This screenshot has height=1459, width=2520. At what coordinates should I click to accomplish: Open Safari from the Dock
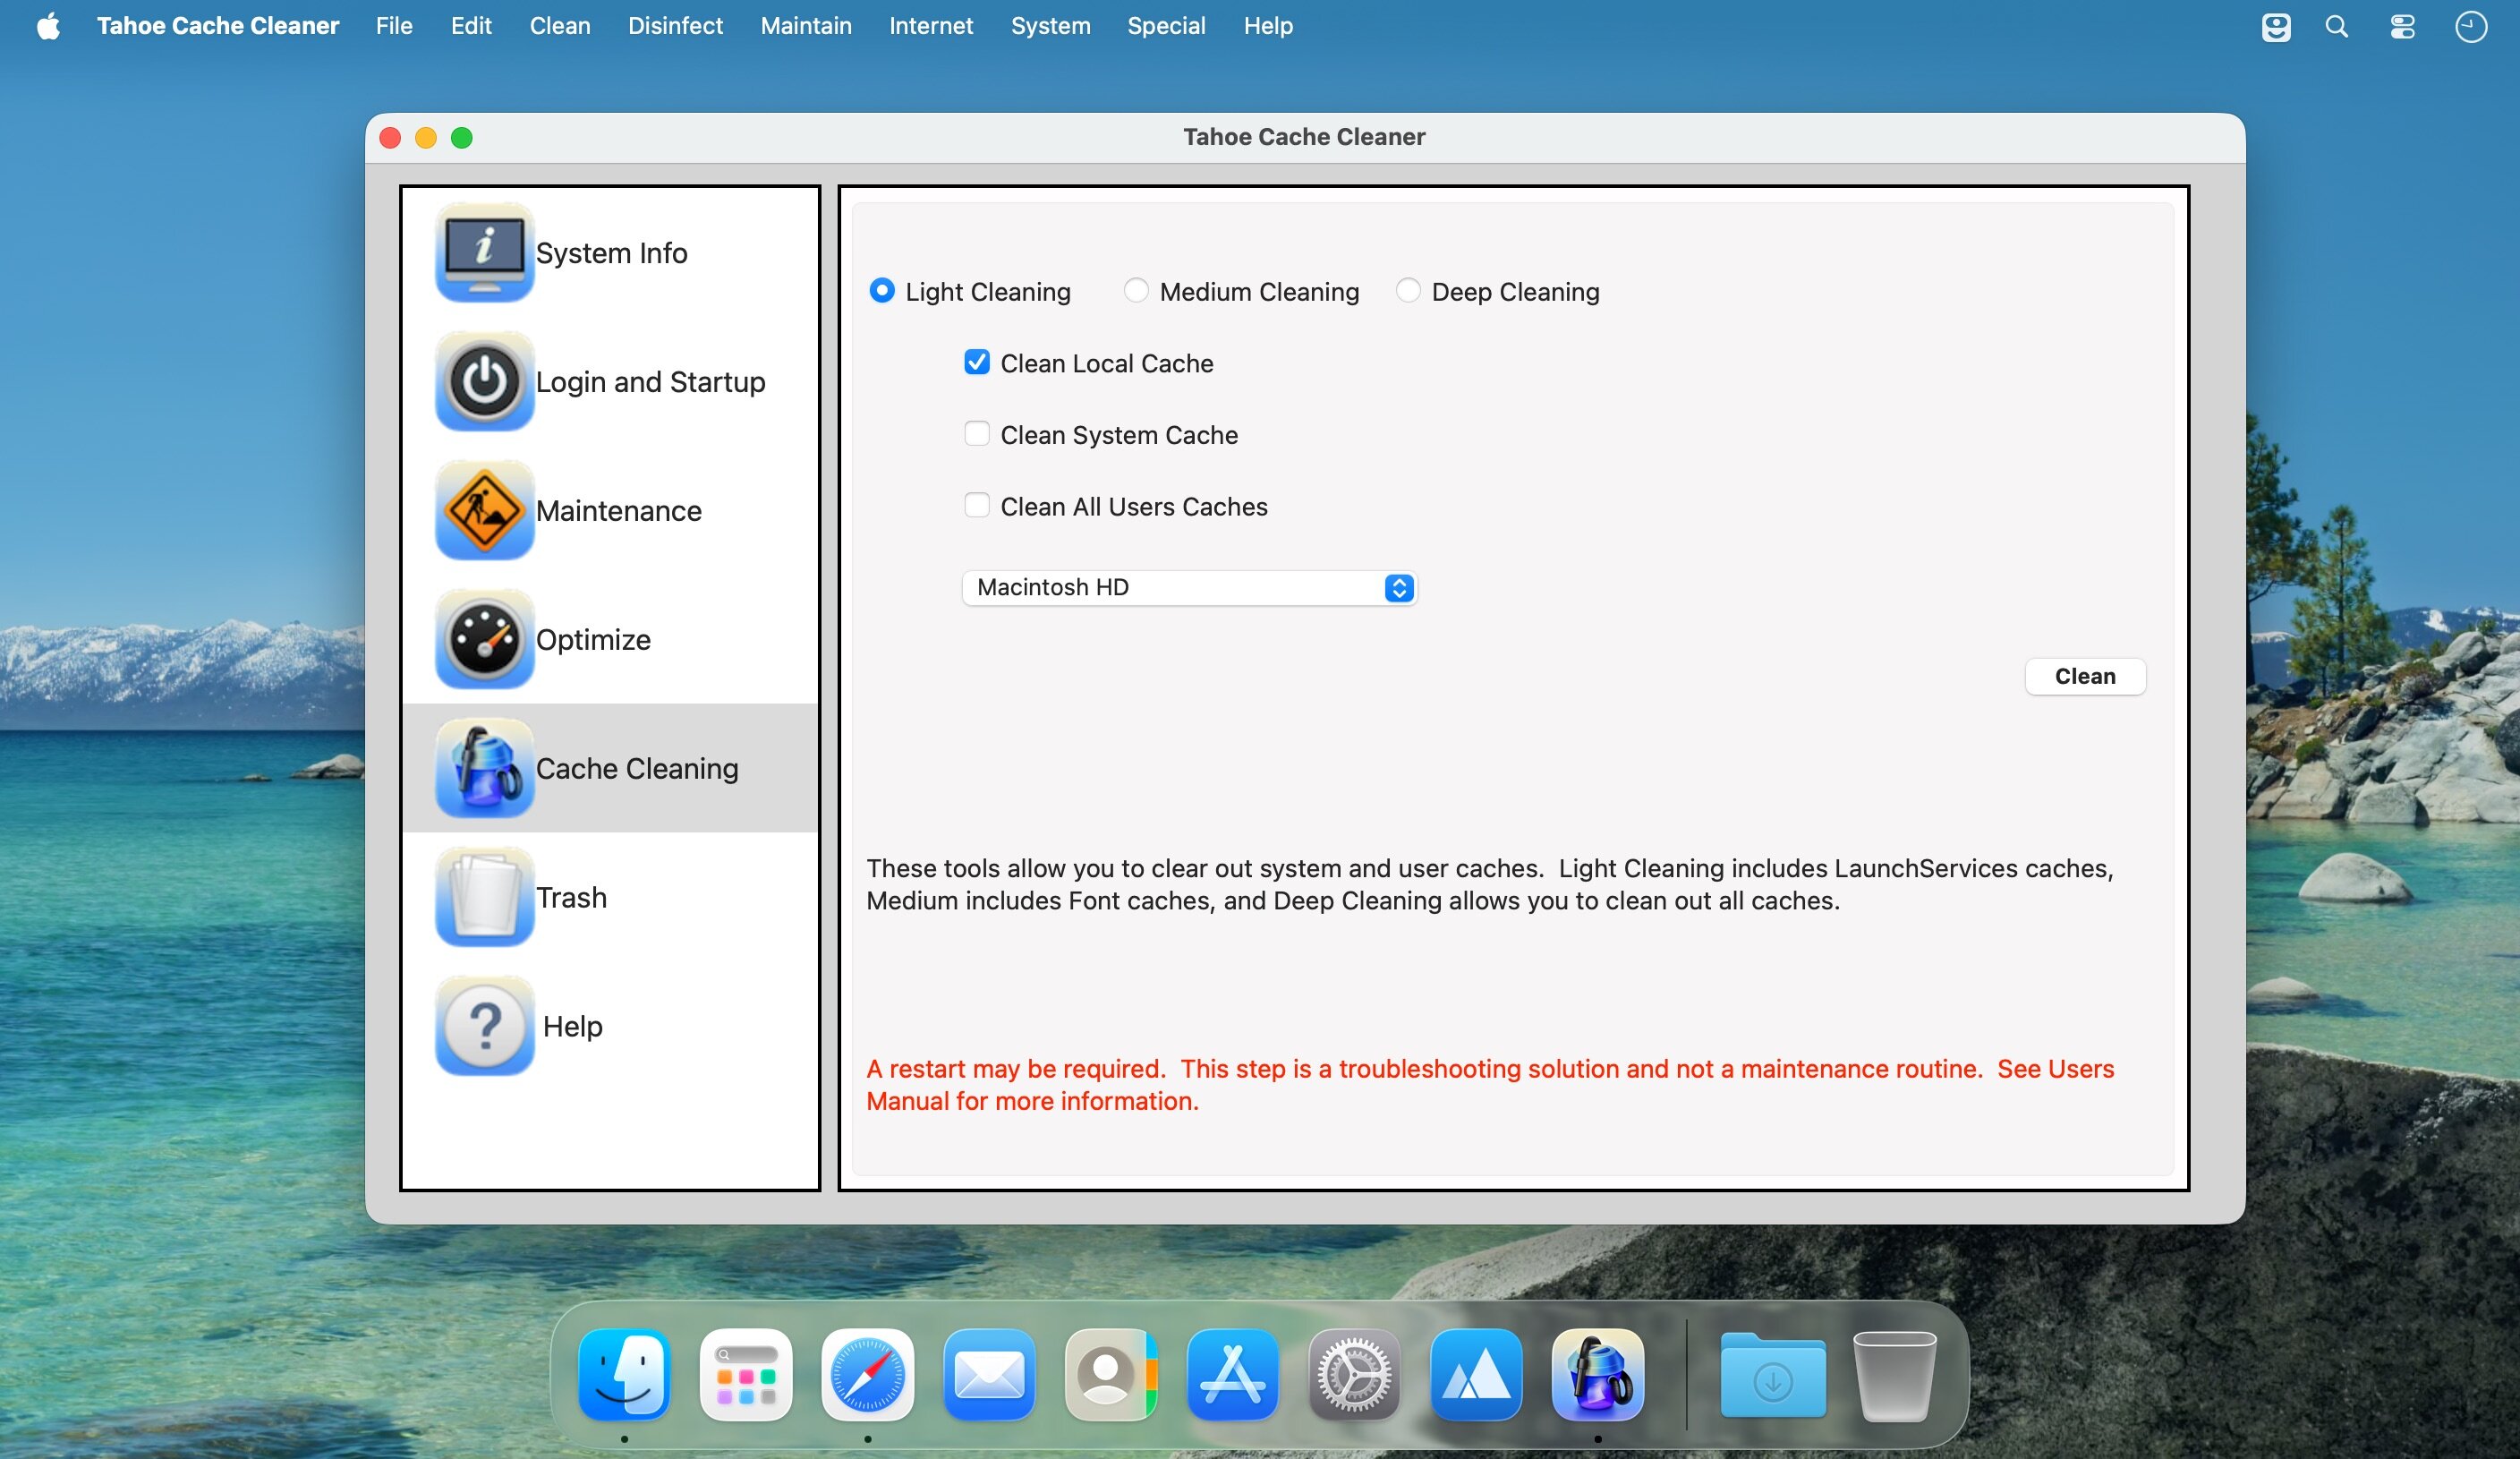click(868, 1375)
